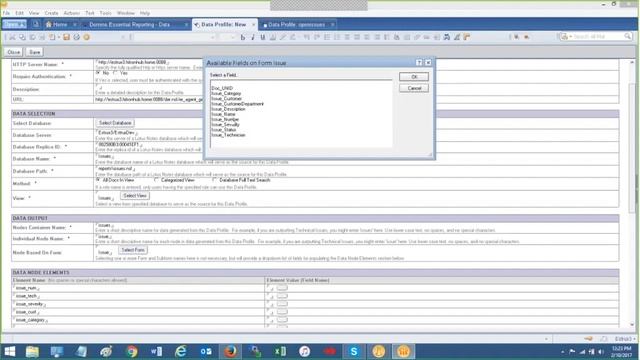Open the Open dropdown button at top left
Image resolution: width=640 pixels, height=360 pixels.
[x=14, y=24]
